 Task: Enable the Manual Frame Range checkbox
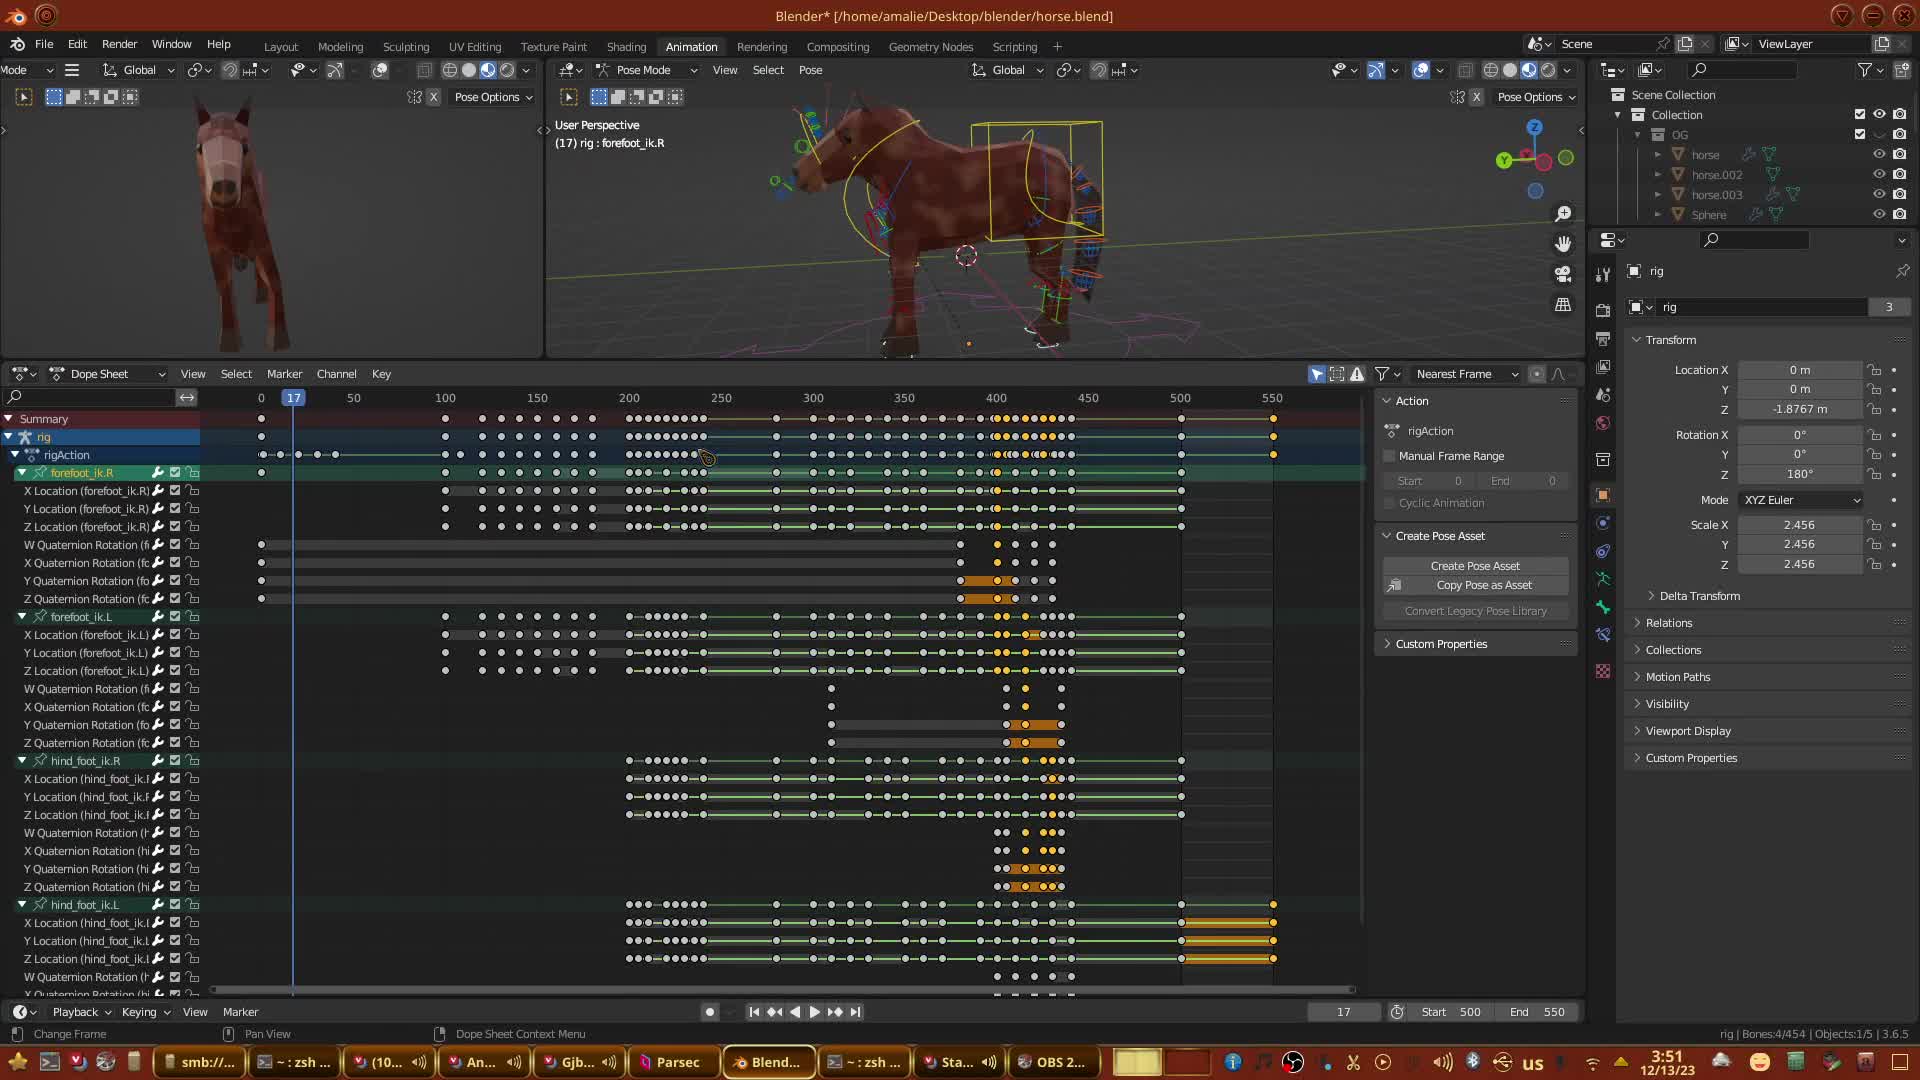[1389, 456]
